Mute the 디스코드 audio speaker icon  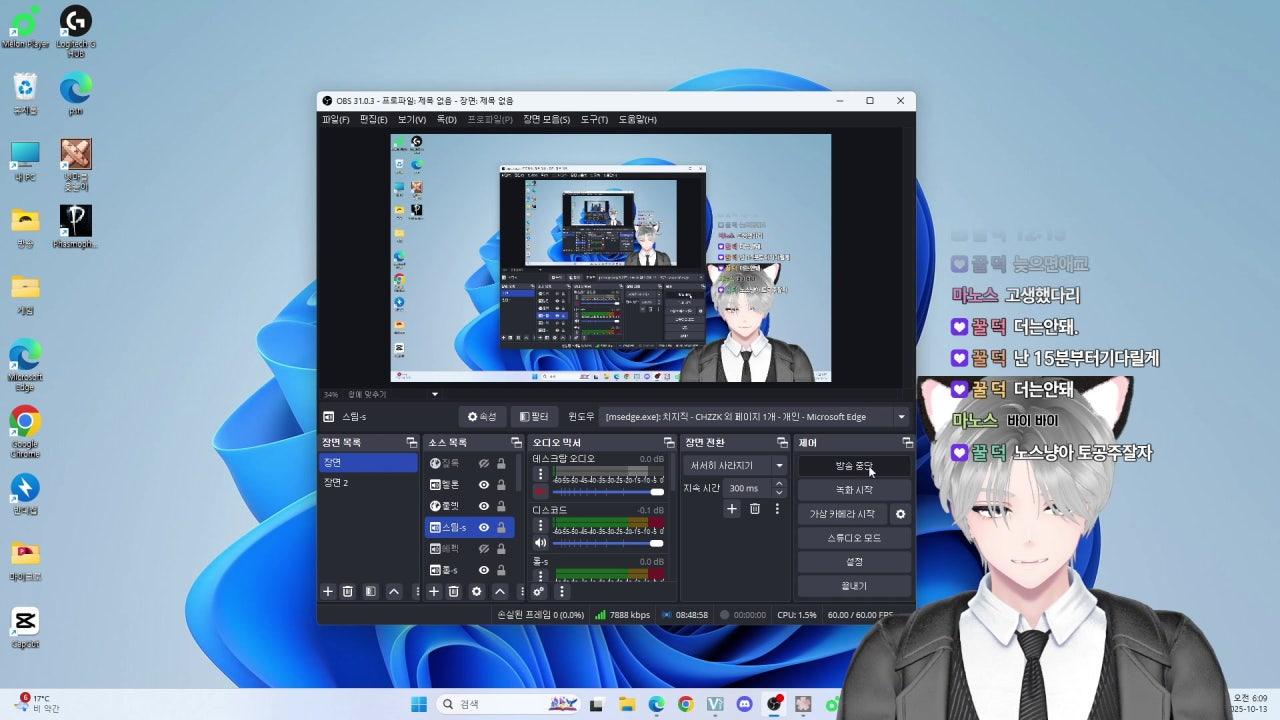pos(541,543)
